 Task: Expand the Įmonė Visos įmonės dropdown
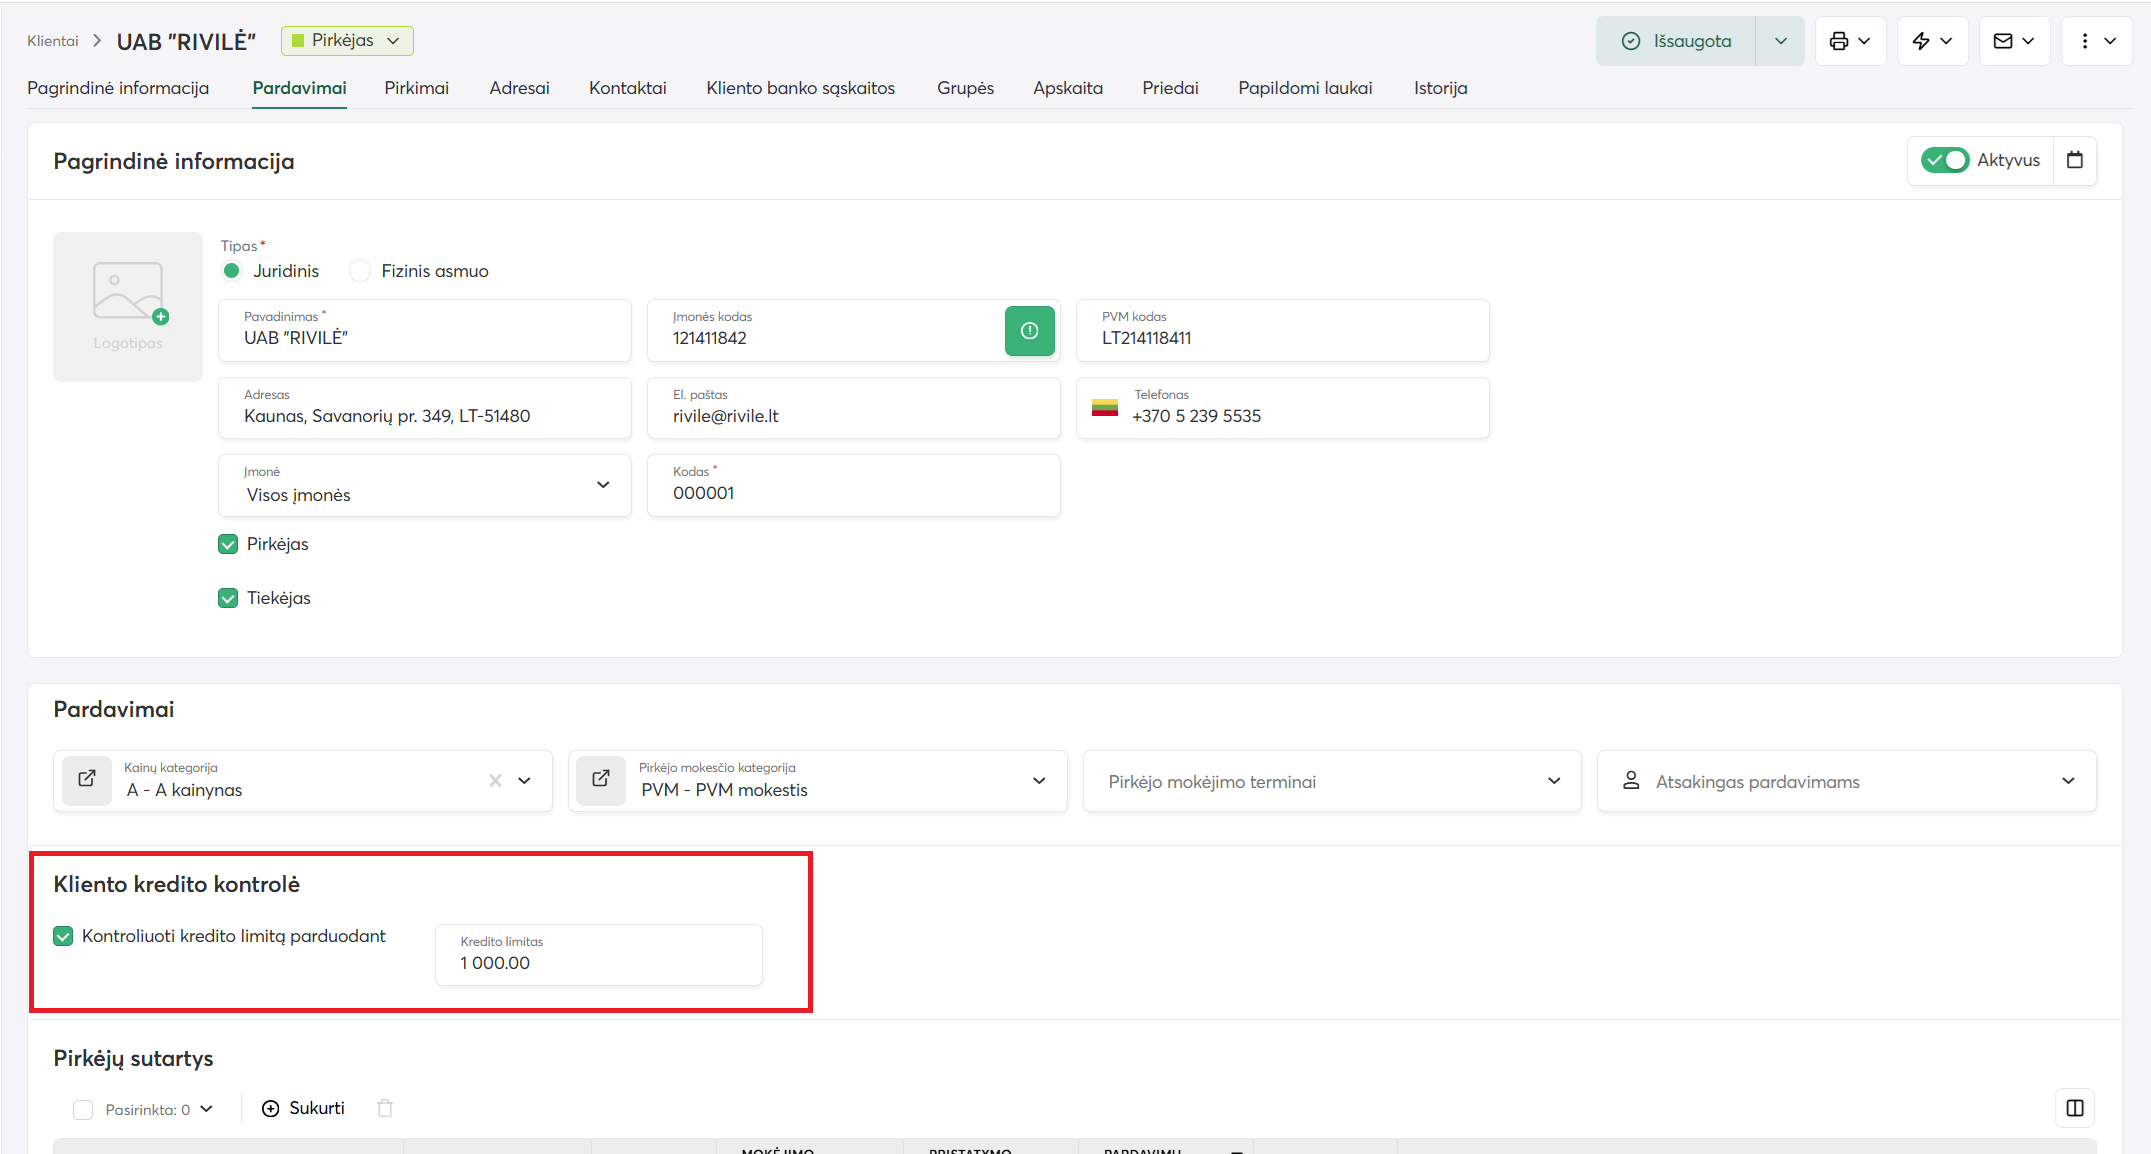pos(425,485)
